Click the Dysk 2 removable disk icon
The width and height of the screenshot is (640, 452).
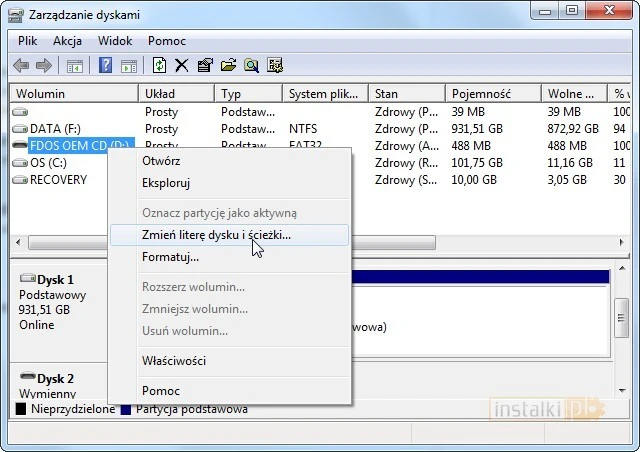pos(27,376)
